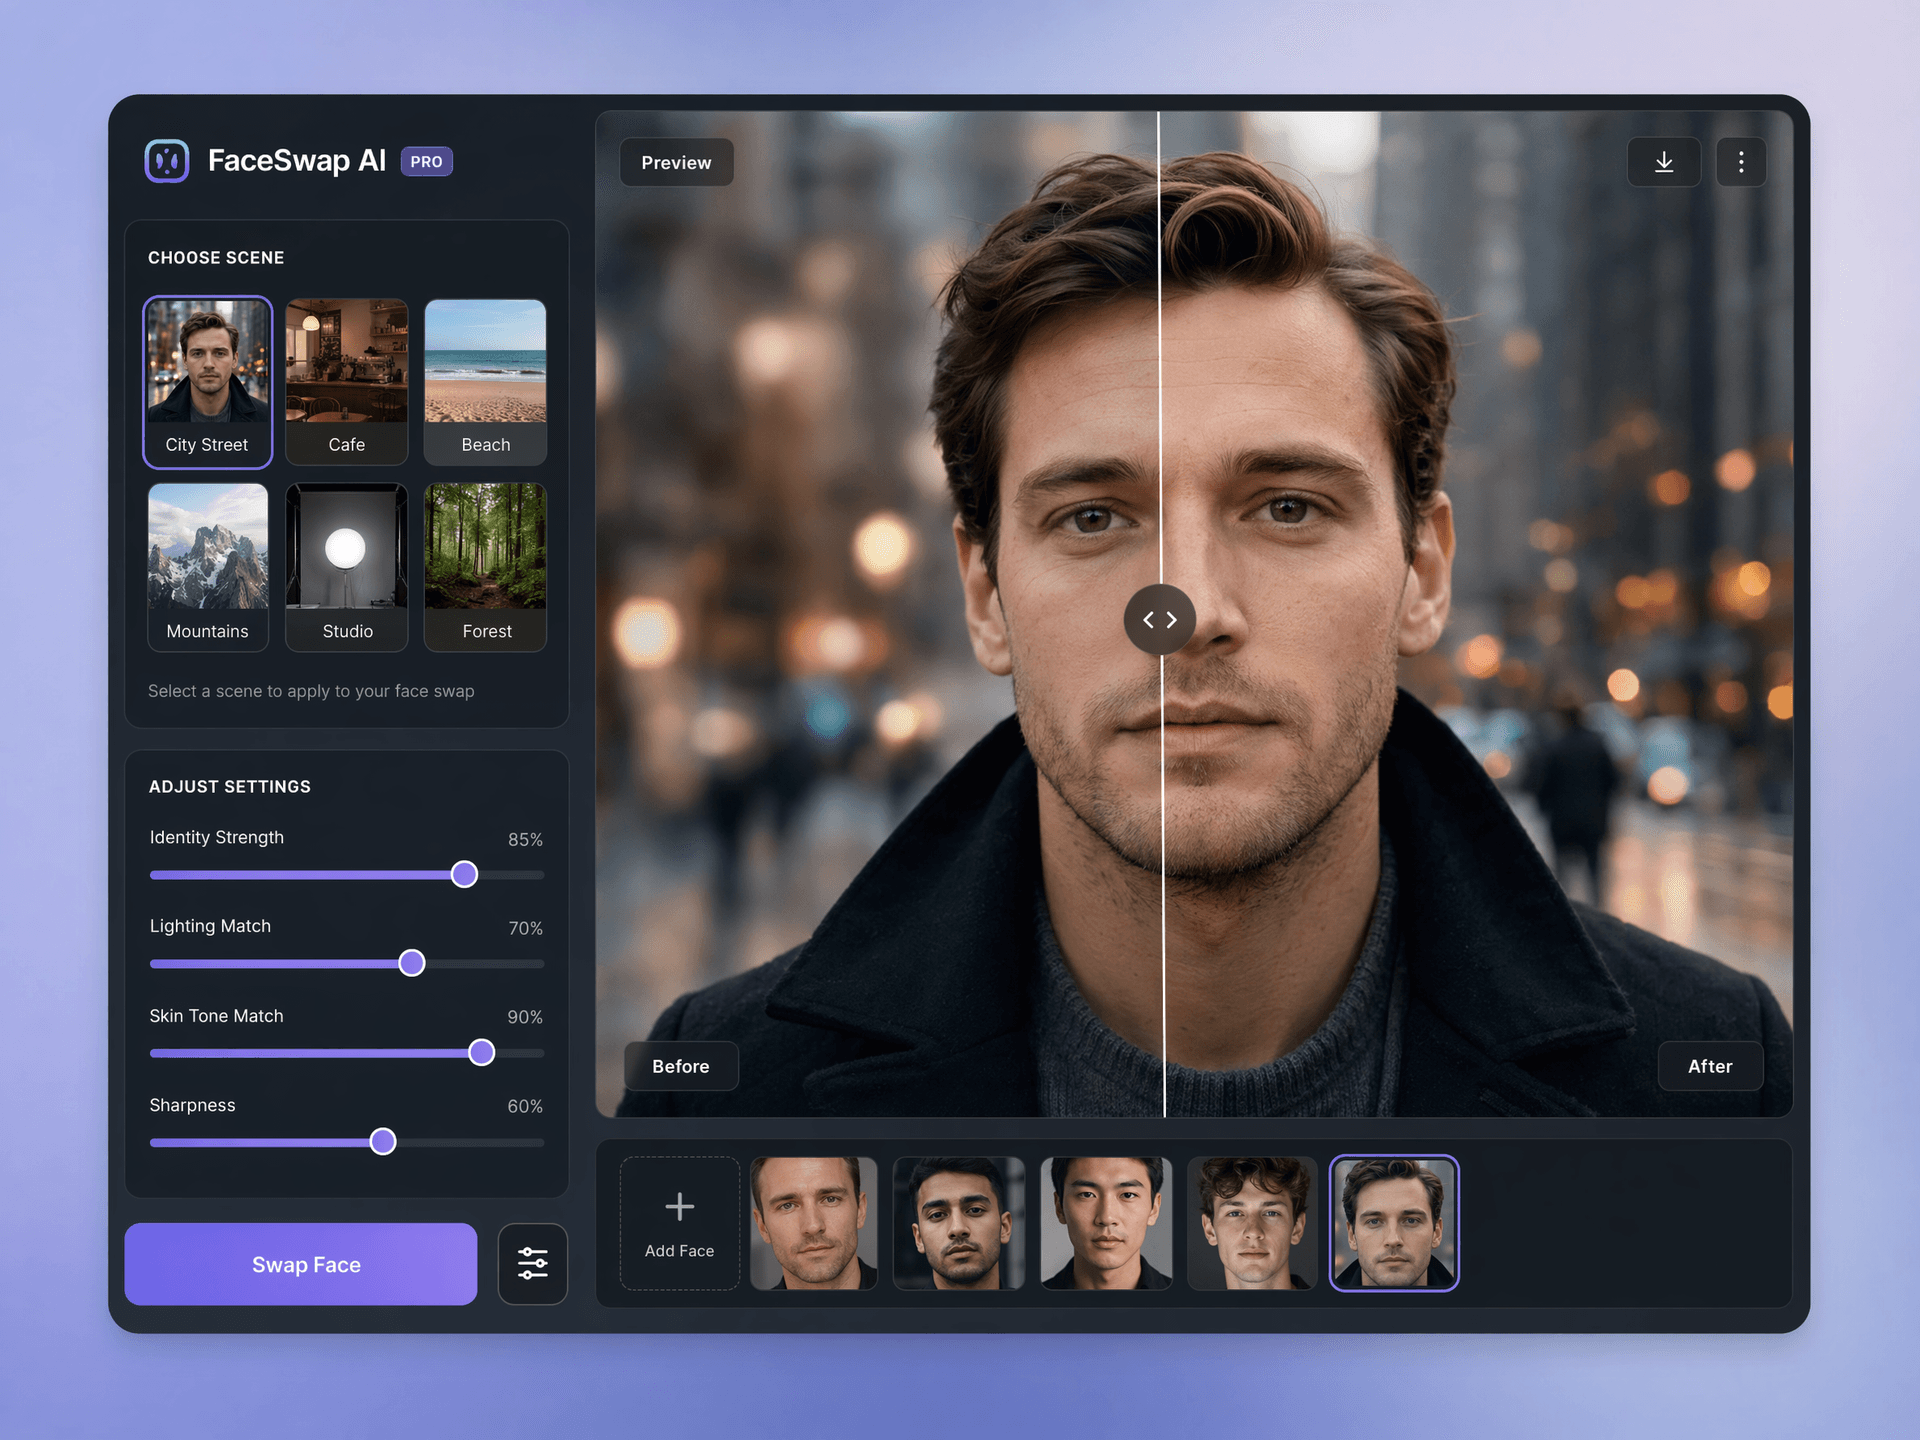Click the Sharpness slider knob

point(383,1142)
